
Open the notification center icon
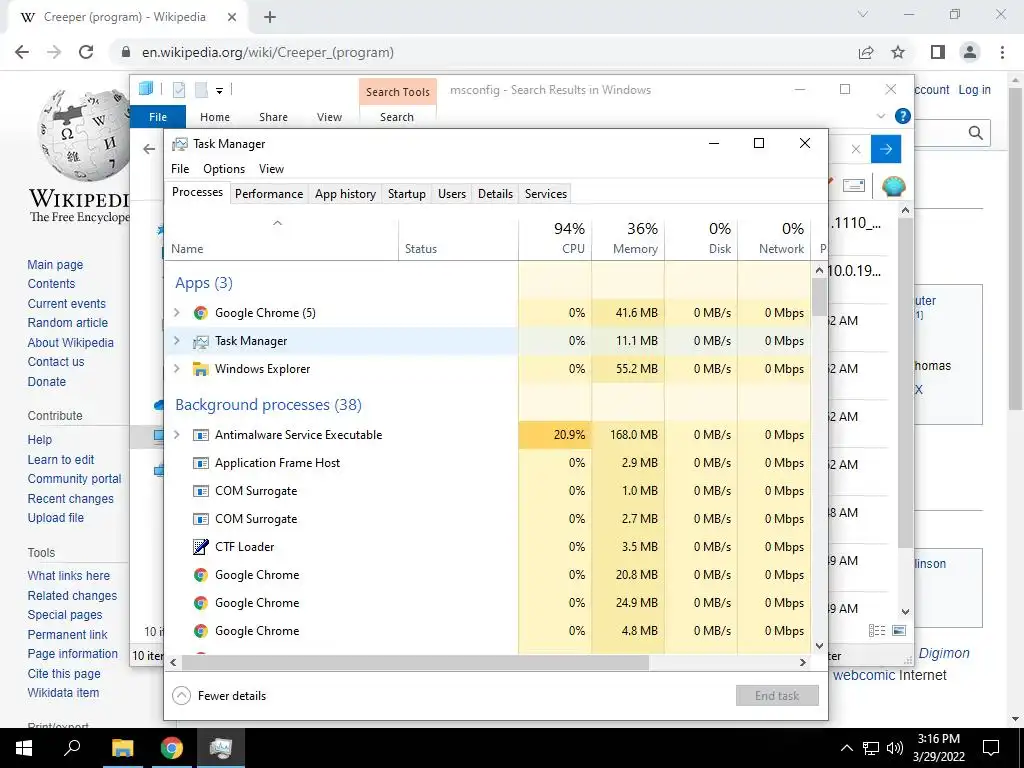pyautogui.click(x=991, y=748)
